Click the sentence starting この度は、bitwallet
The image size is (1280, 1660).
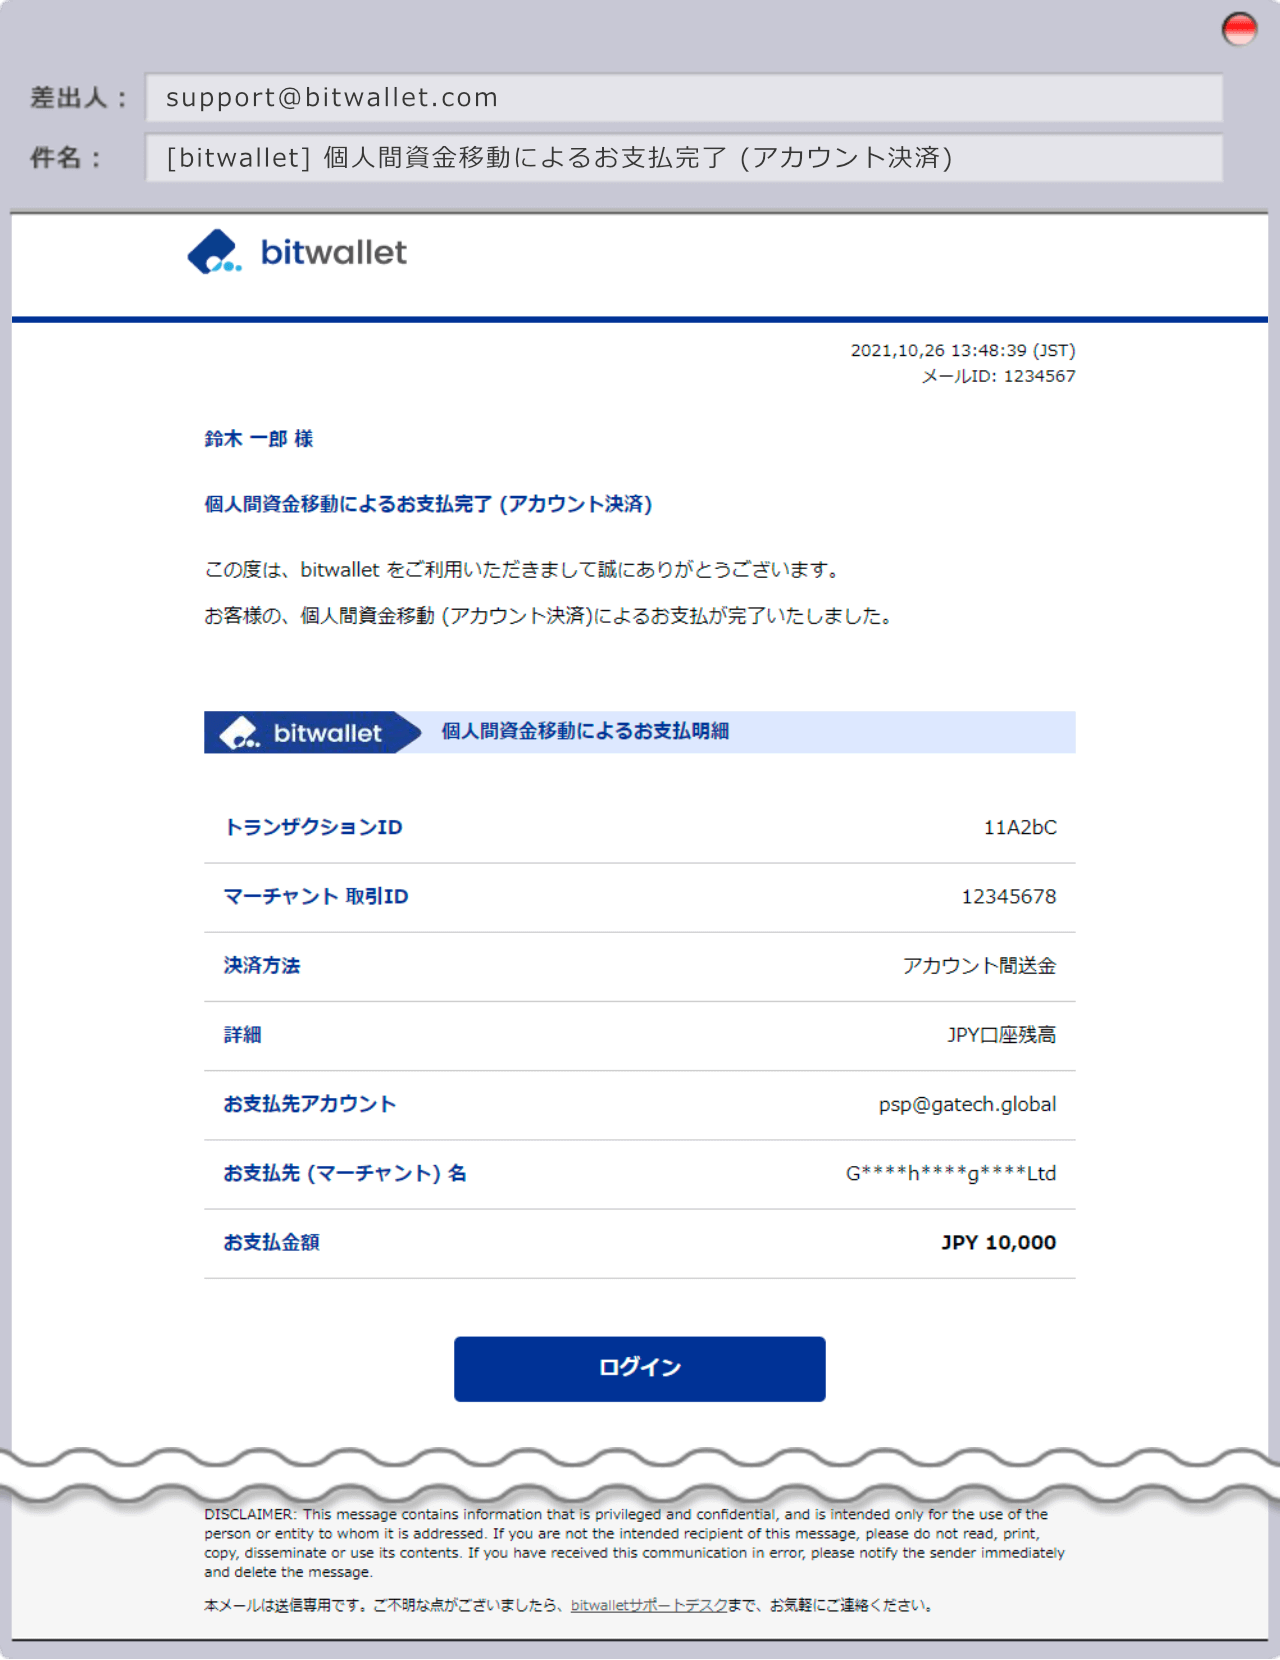(524, 569)
